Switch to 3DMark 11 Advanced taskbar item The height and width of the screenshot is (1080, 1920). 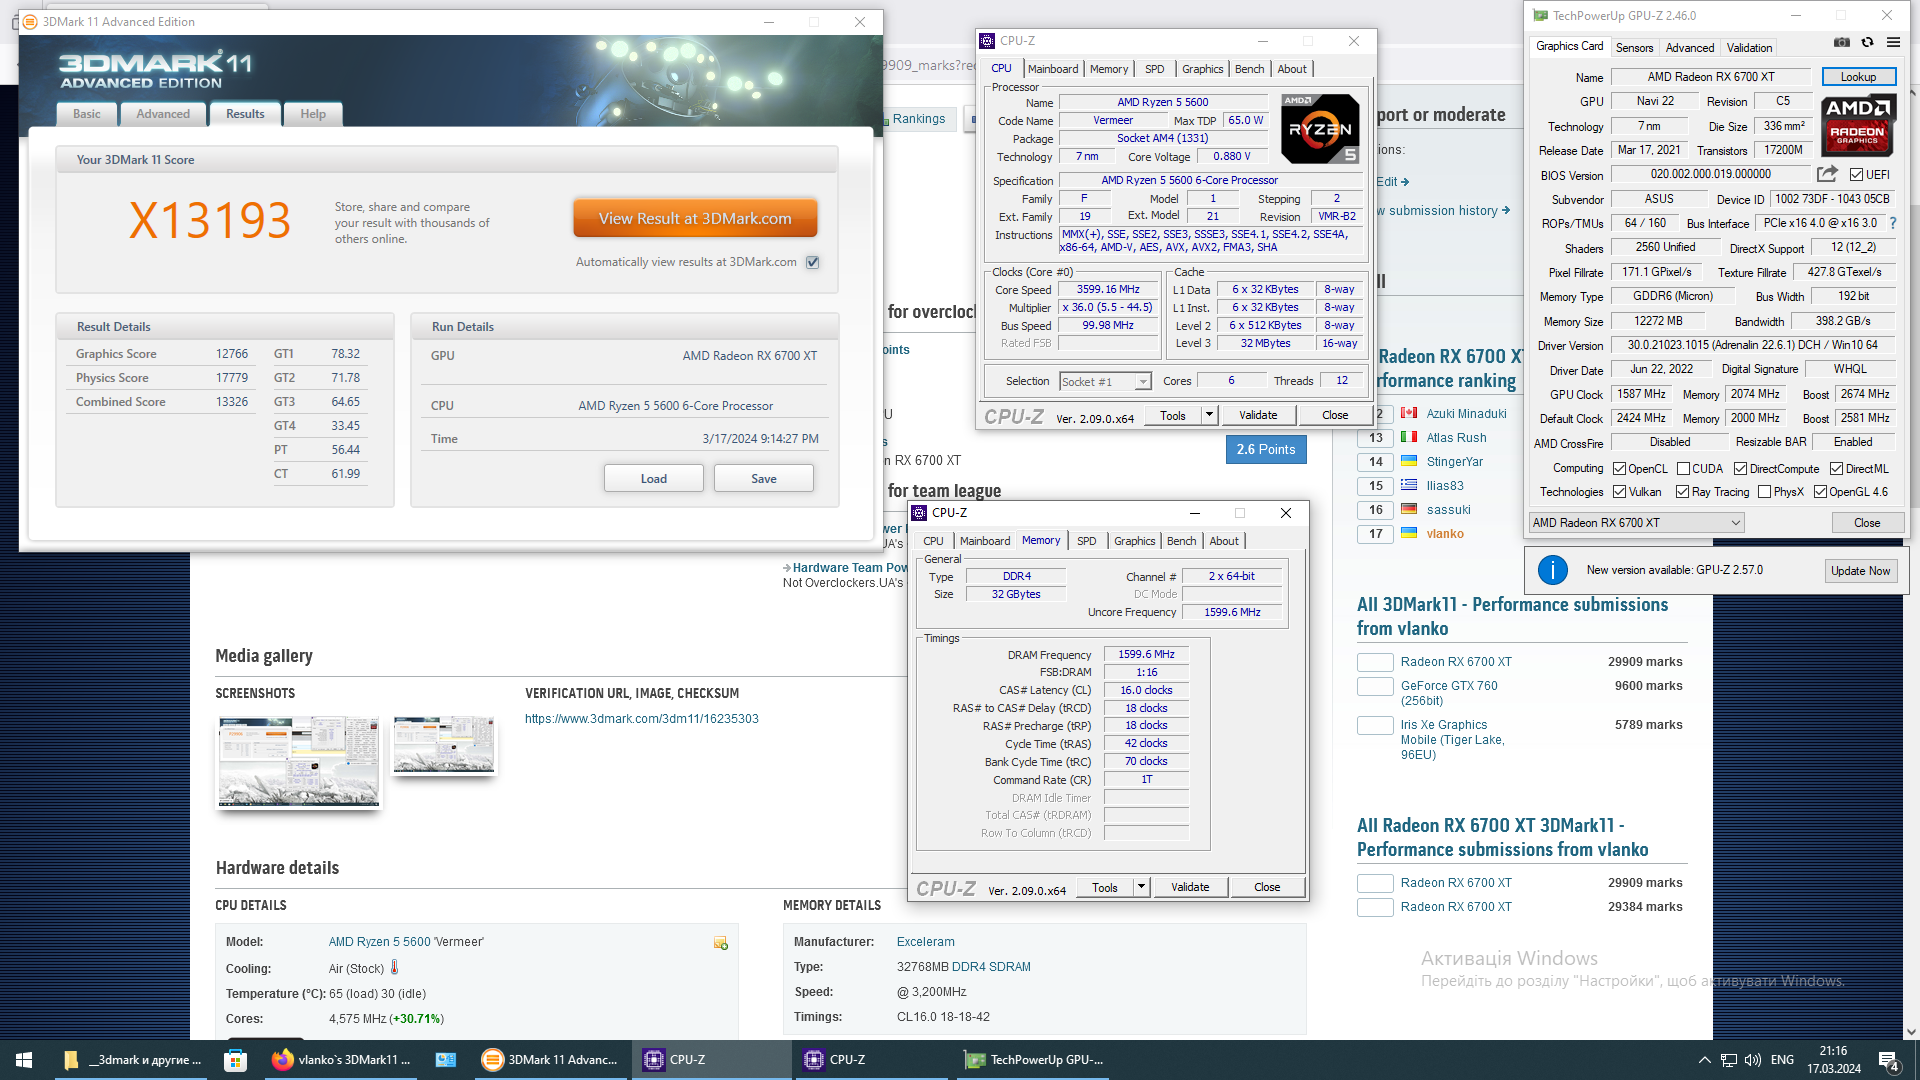point(550,1060)
